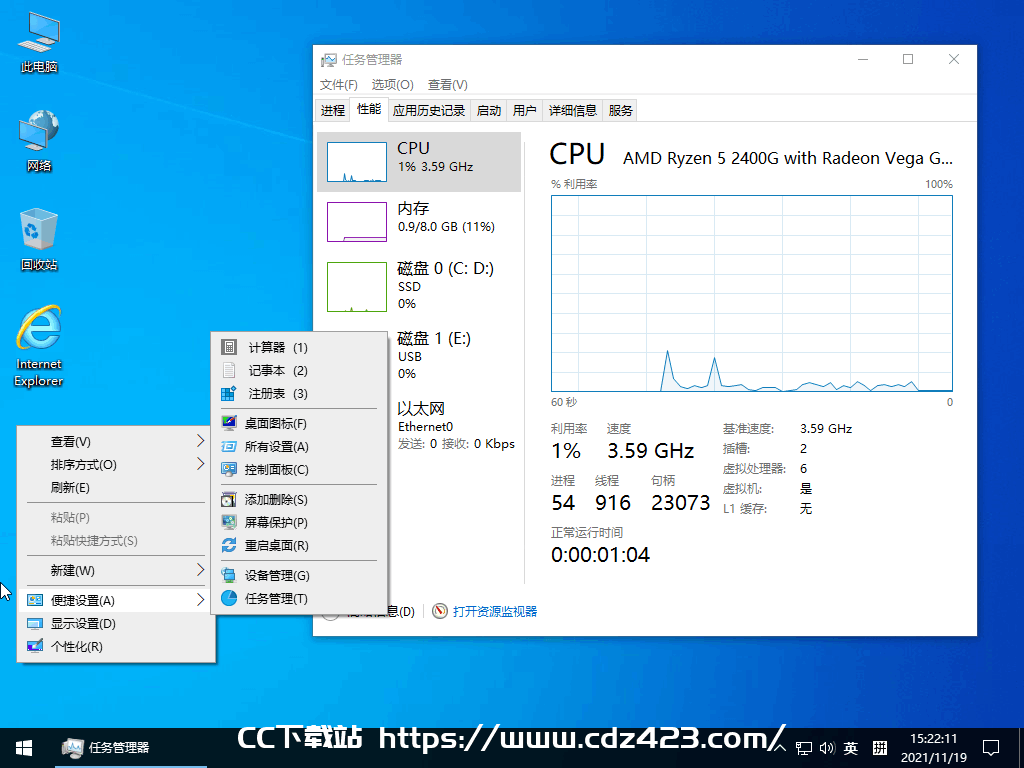Click the processor name AMD Ryzen 5 2400G
Screen dimensions: 1024x768
(788, 159)
